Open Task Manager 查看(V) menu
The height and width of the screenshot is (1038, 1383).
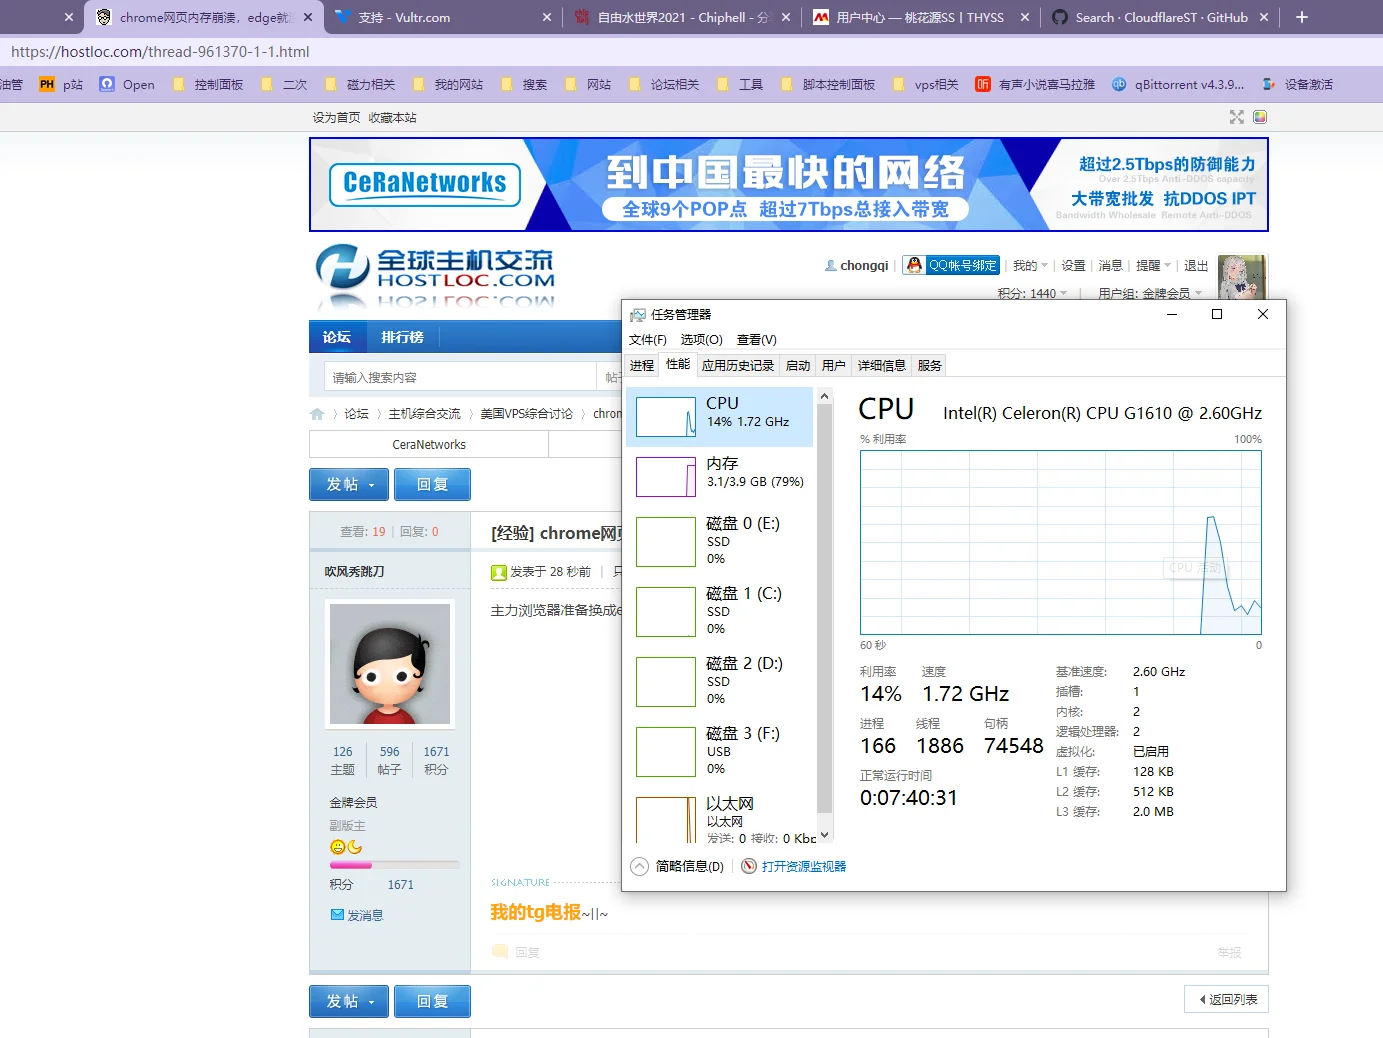pos(757,340)
